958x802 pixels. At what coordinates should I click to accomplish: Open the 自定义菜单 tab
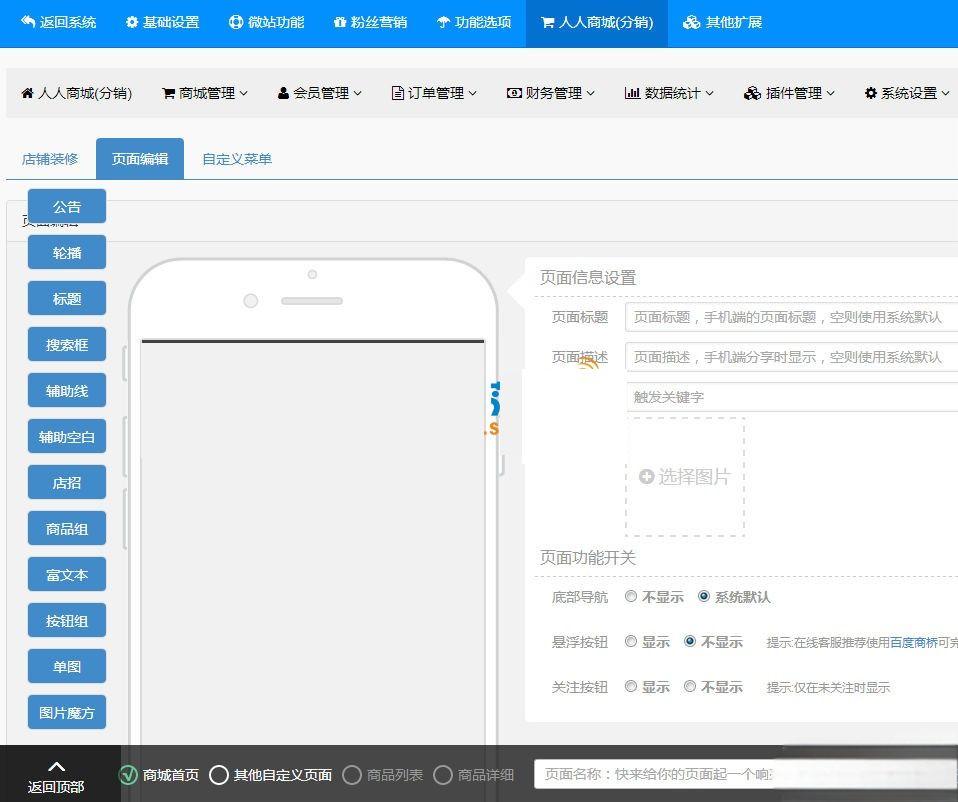click(237, 159)
